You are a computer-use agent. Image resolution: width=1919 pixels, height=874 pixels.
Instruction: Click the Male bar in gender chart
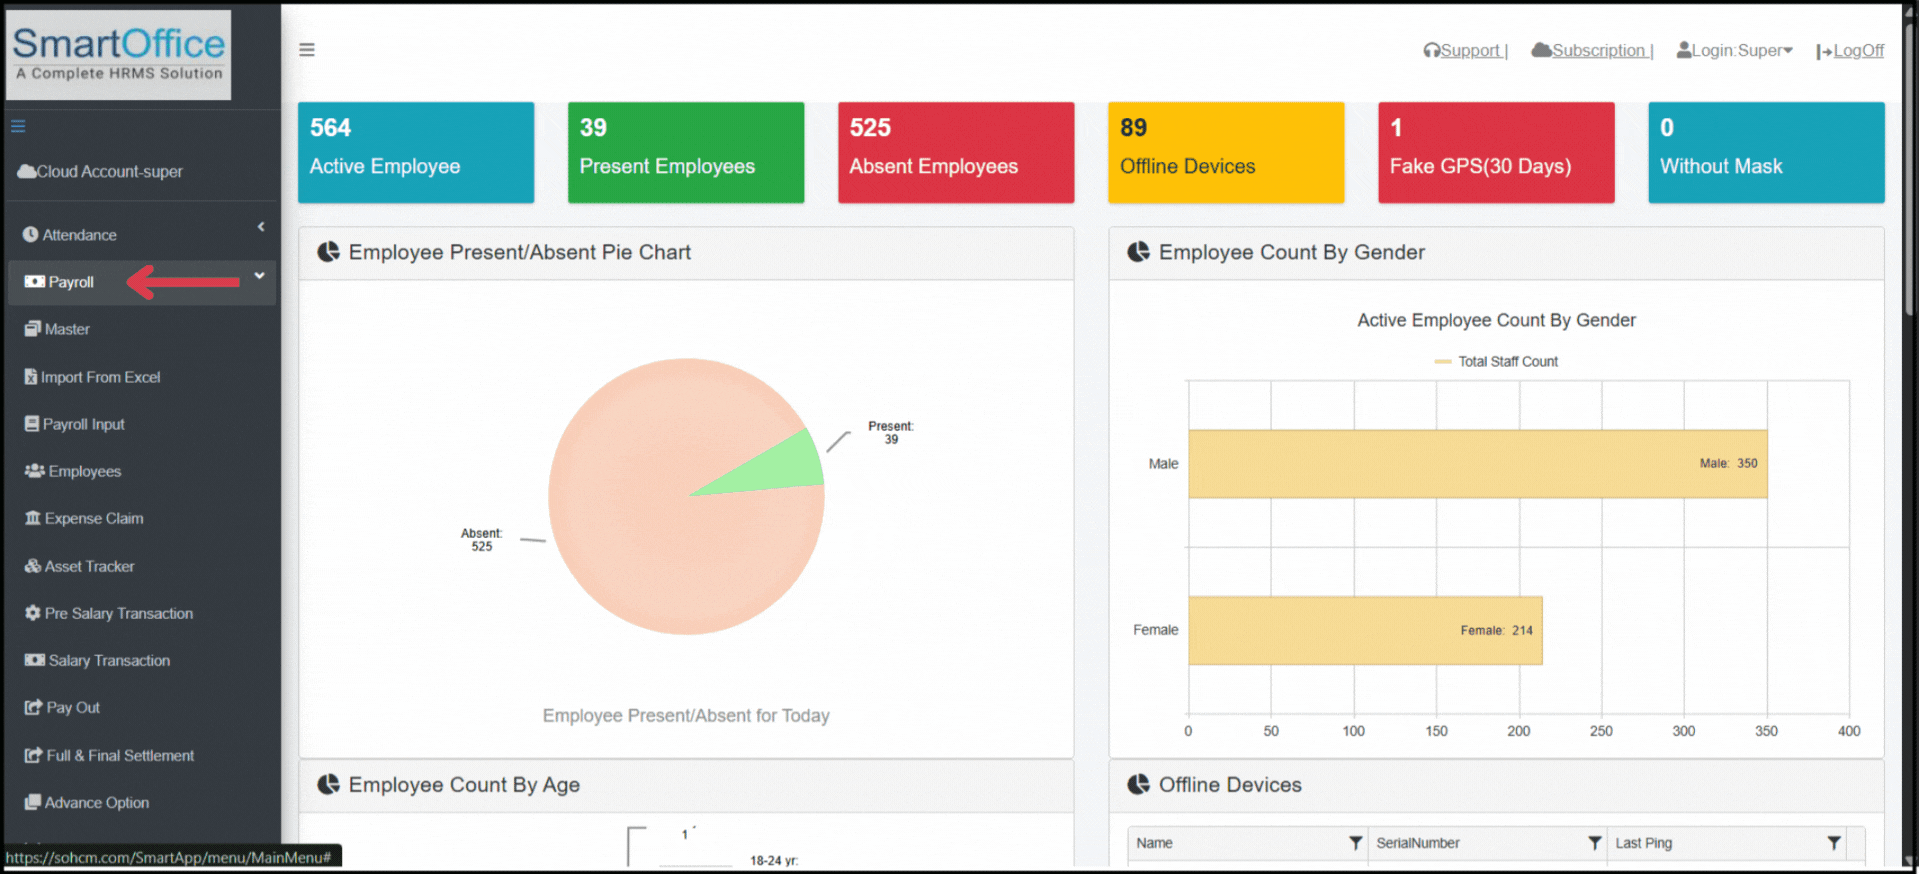pyautogui.click(x=1476, y=464)
